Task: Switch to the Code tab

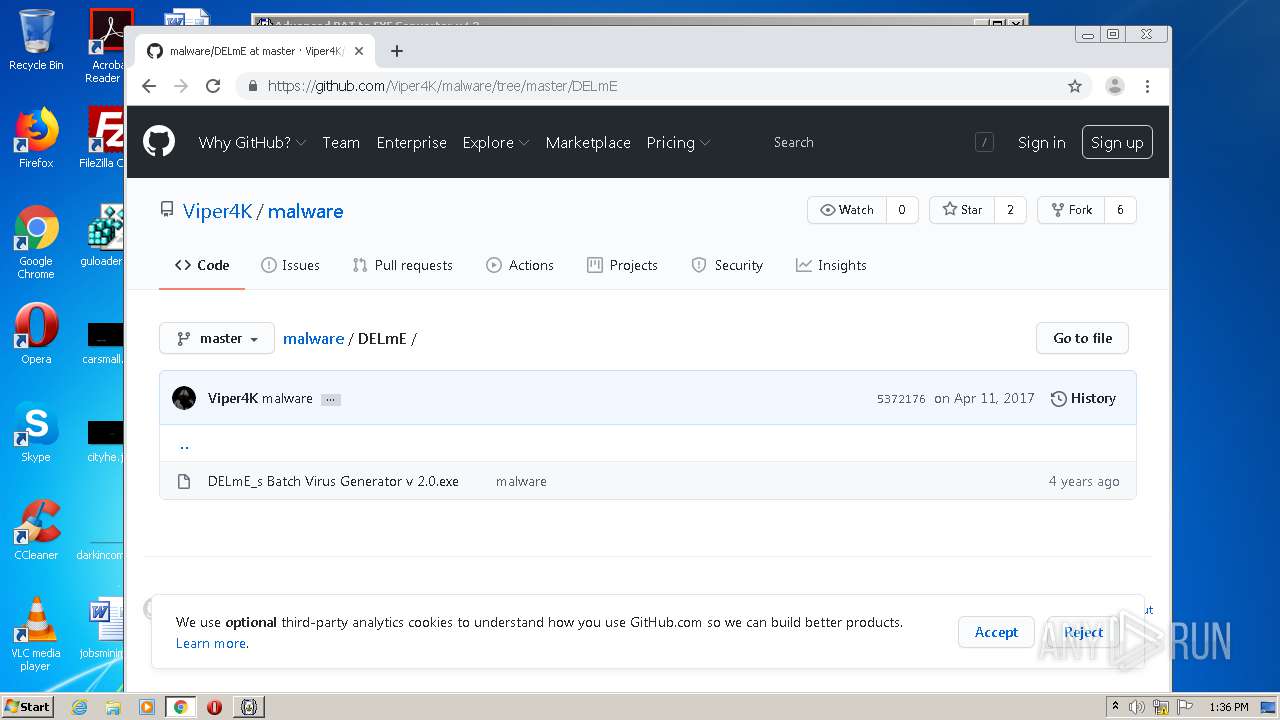Action: (202, 265)
